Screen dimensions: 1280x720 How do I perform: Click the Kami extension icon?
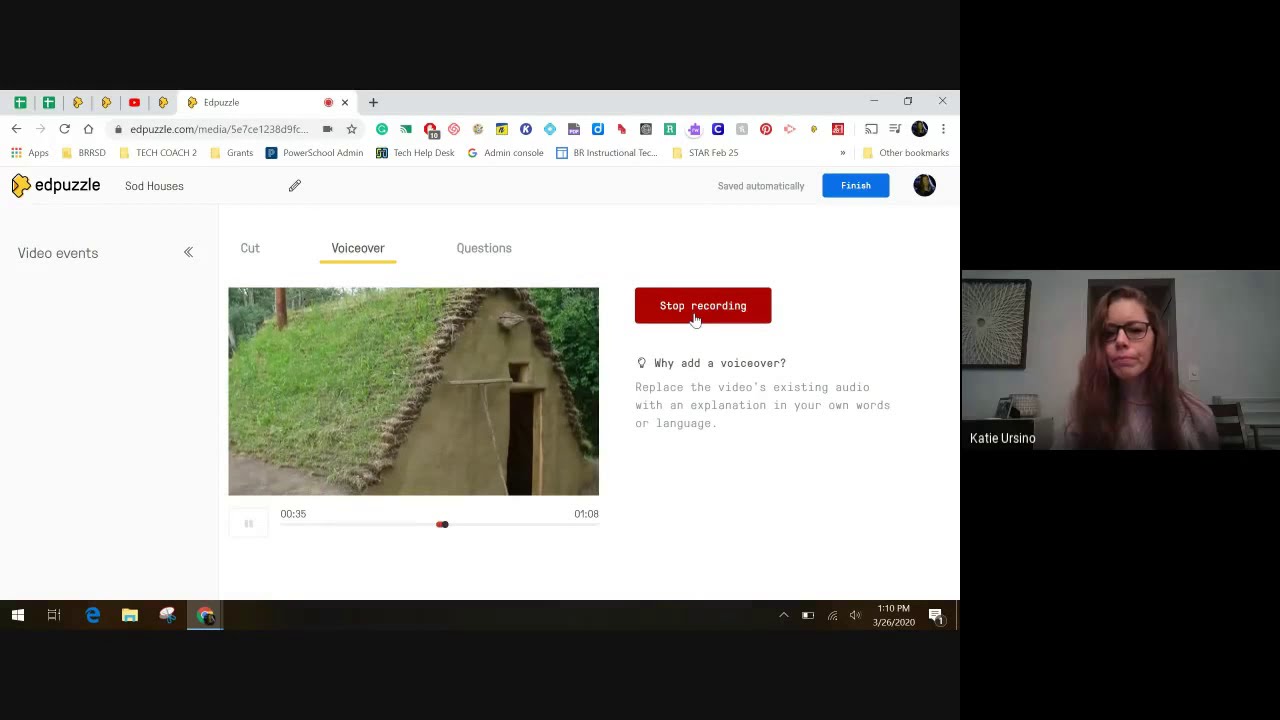pos(526,129)
